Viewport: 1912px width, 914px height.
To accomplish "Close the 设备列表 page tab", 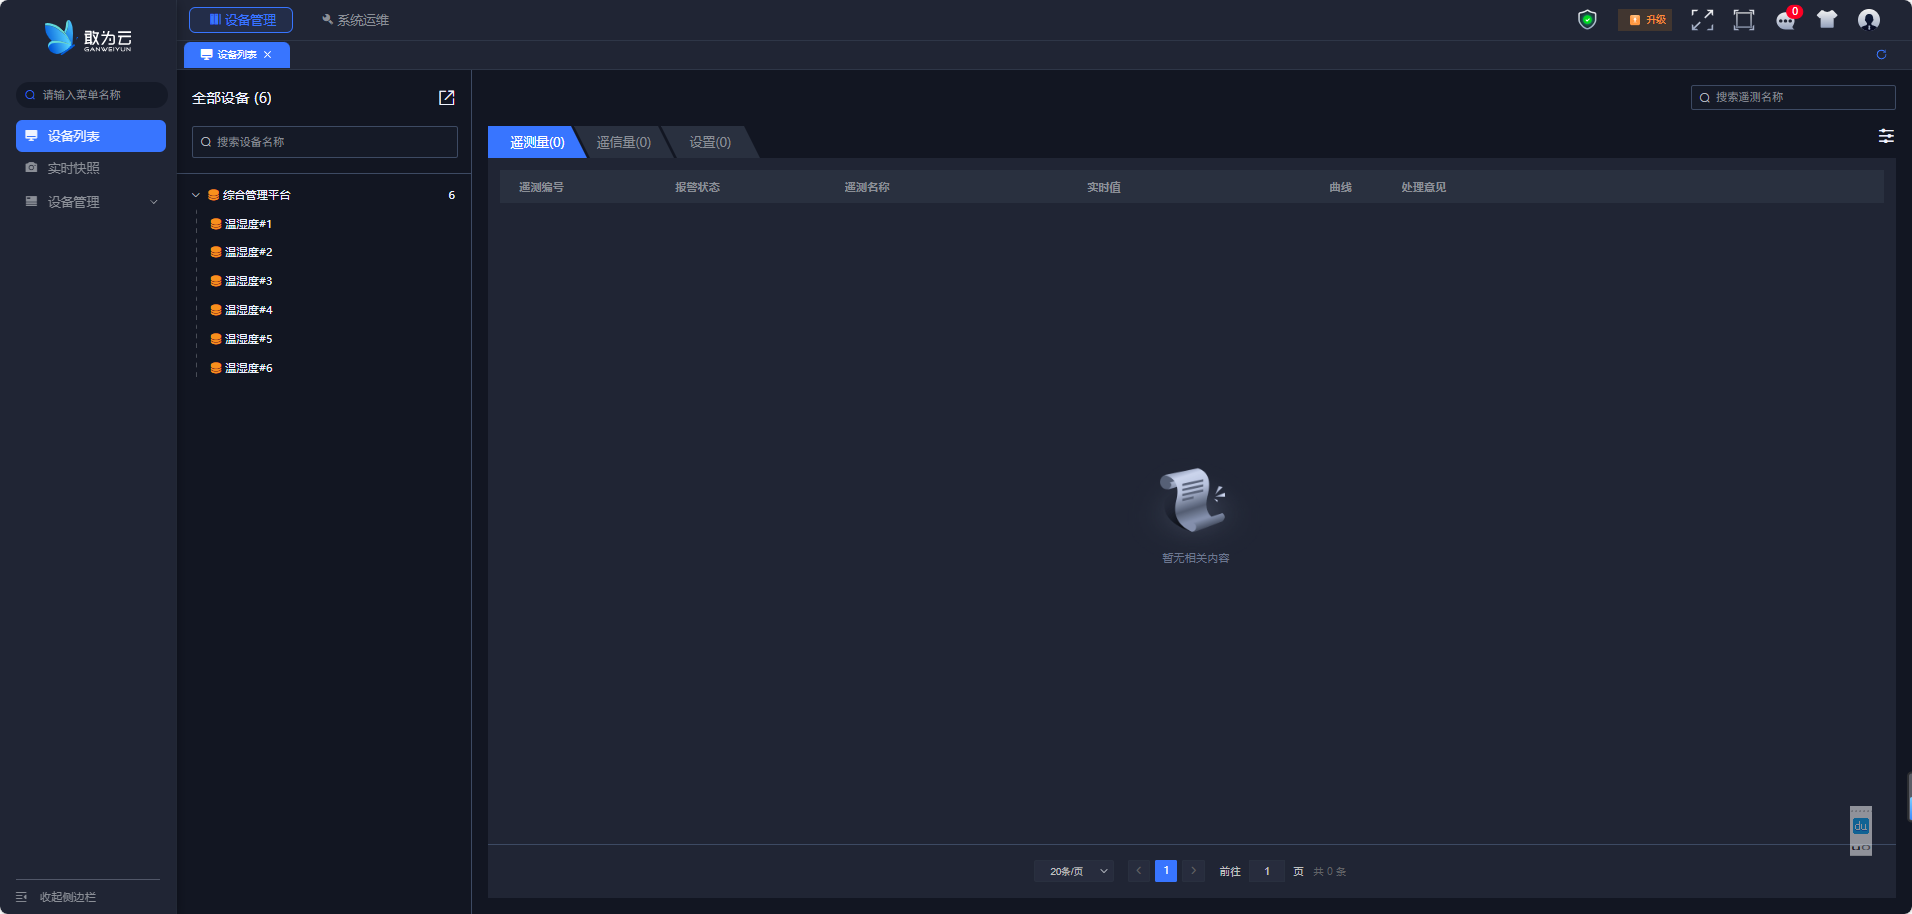I will click(x=268, y=55).
